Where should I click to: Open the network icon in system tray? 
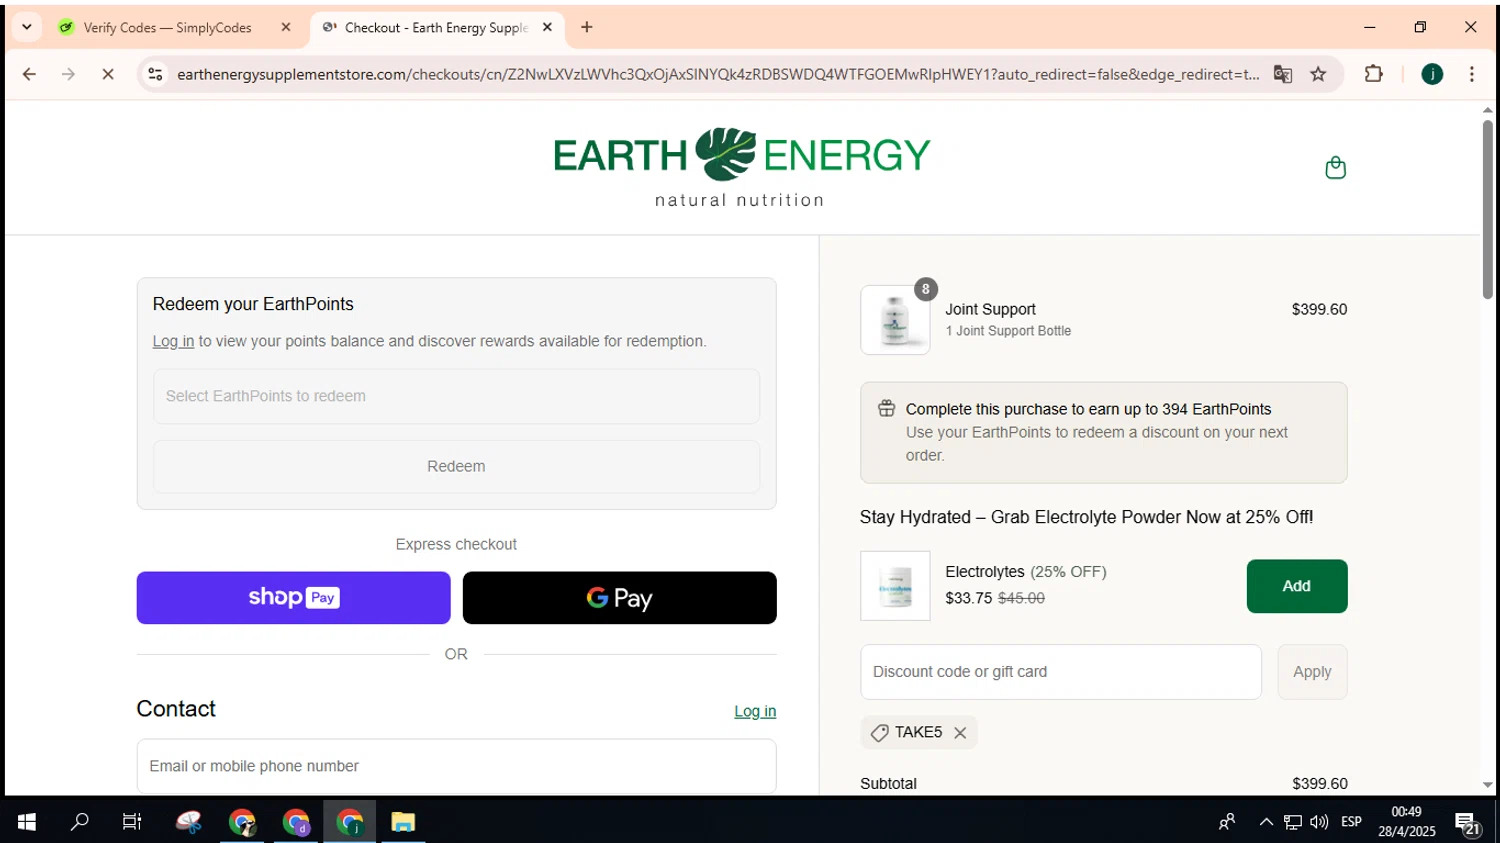pyautogui.click(x=1293, y=822)
